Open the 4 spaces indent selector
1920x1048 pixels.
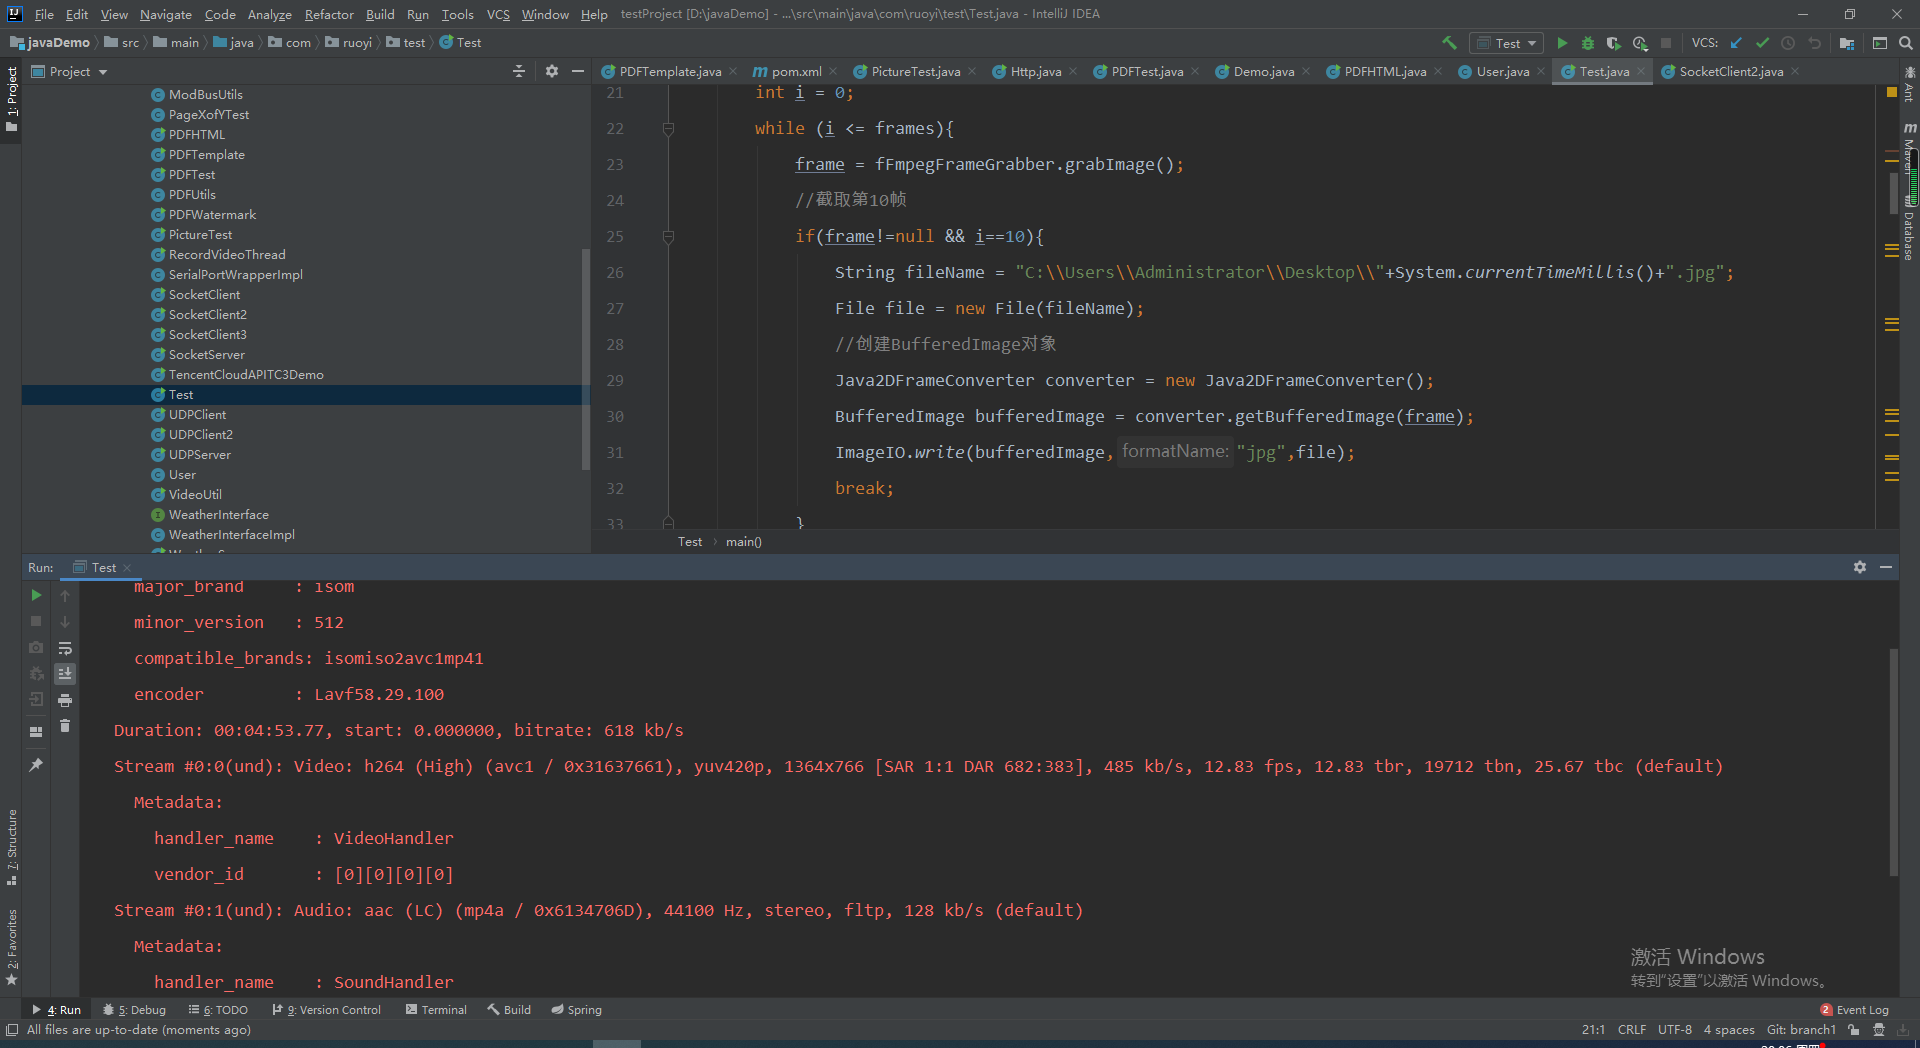pyautogui.click(x=1729, y=1029)
